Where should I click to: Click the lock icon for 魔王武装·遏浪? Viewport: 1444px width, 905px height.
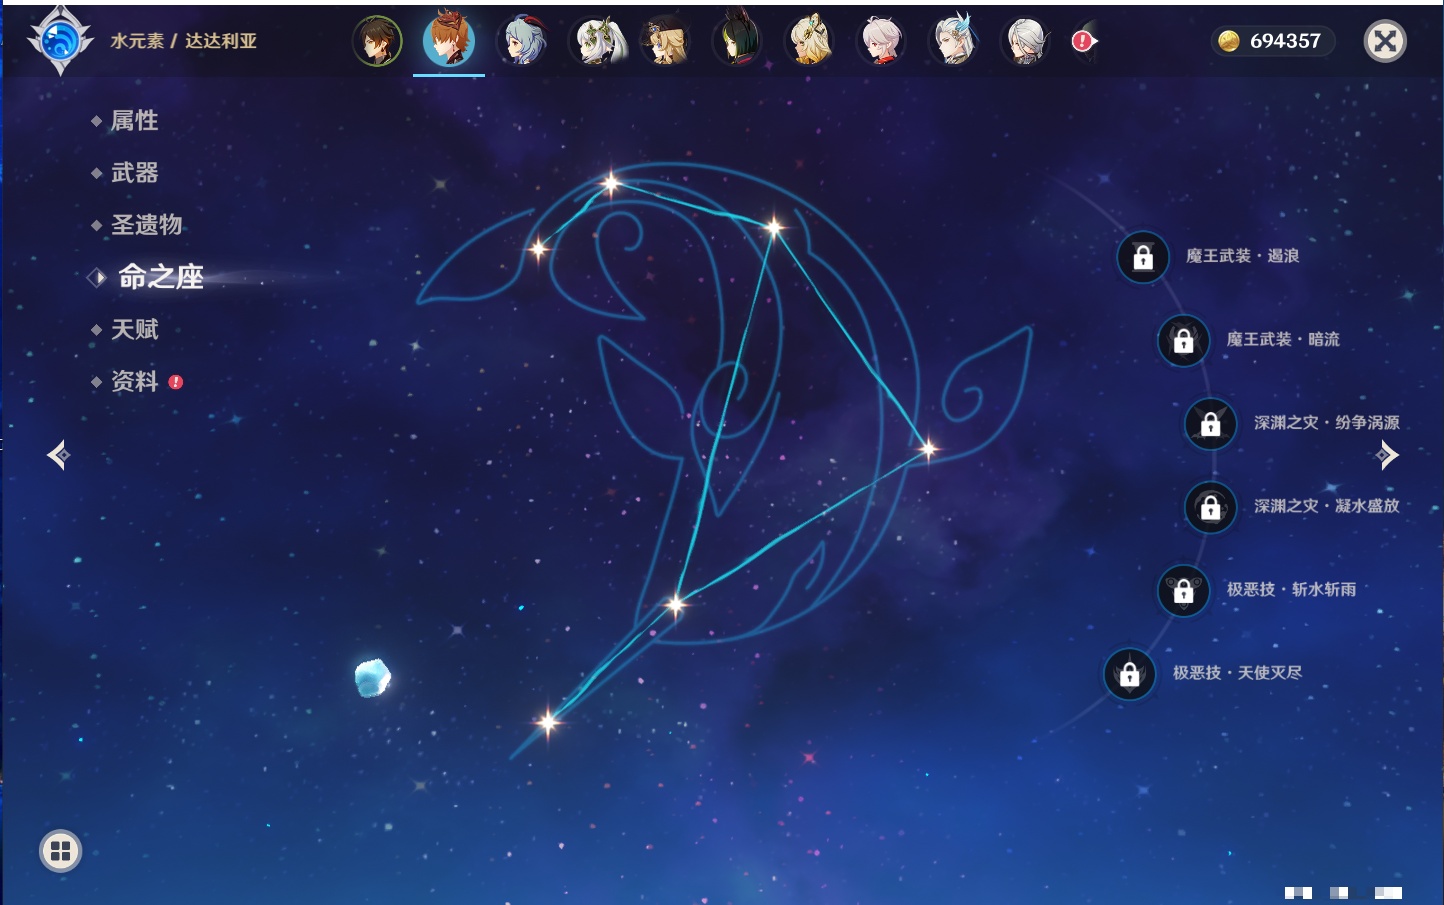click(x=1143, y=257)
